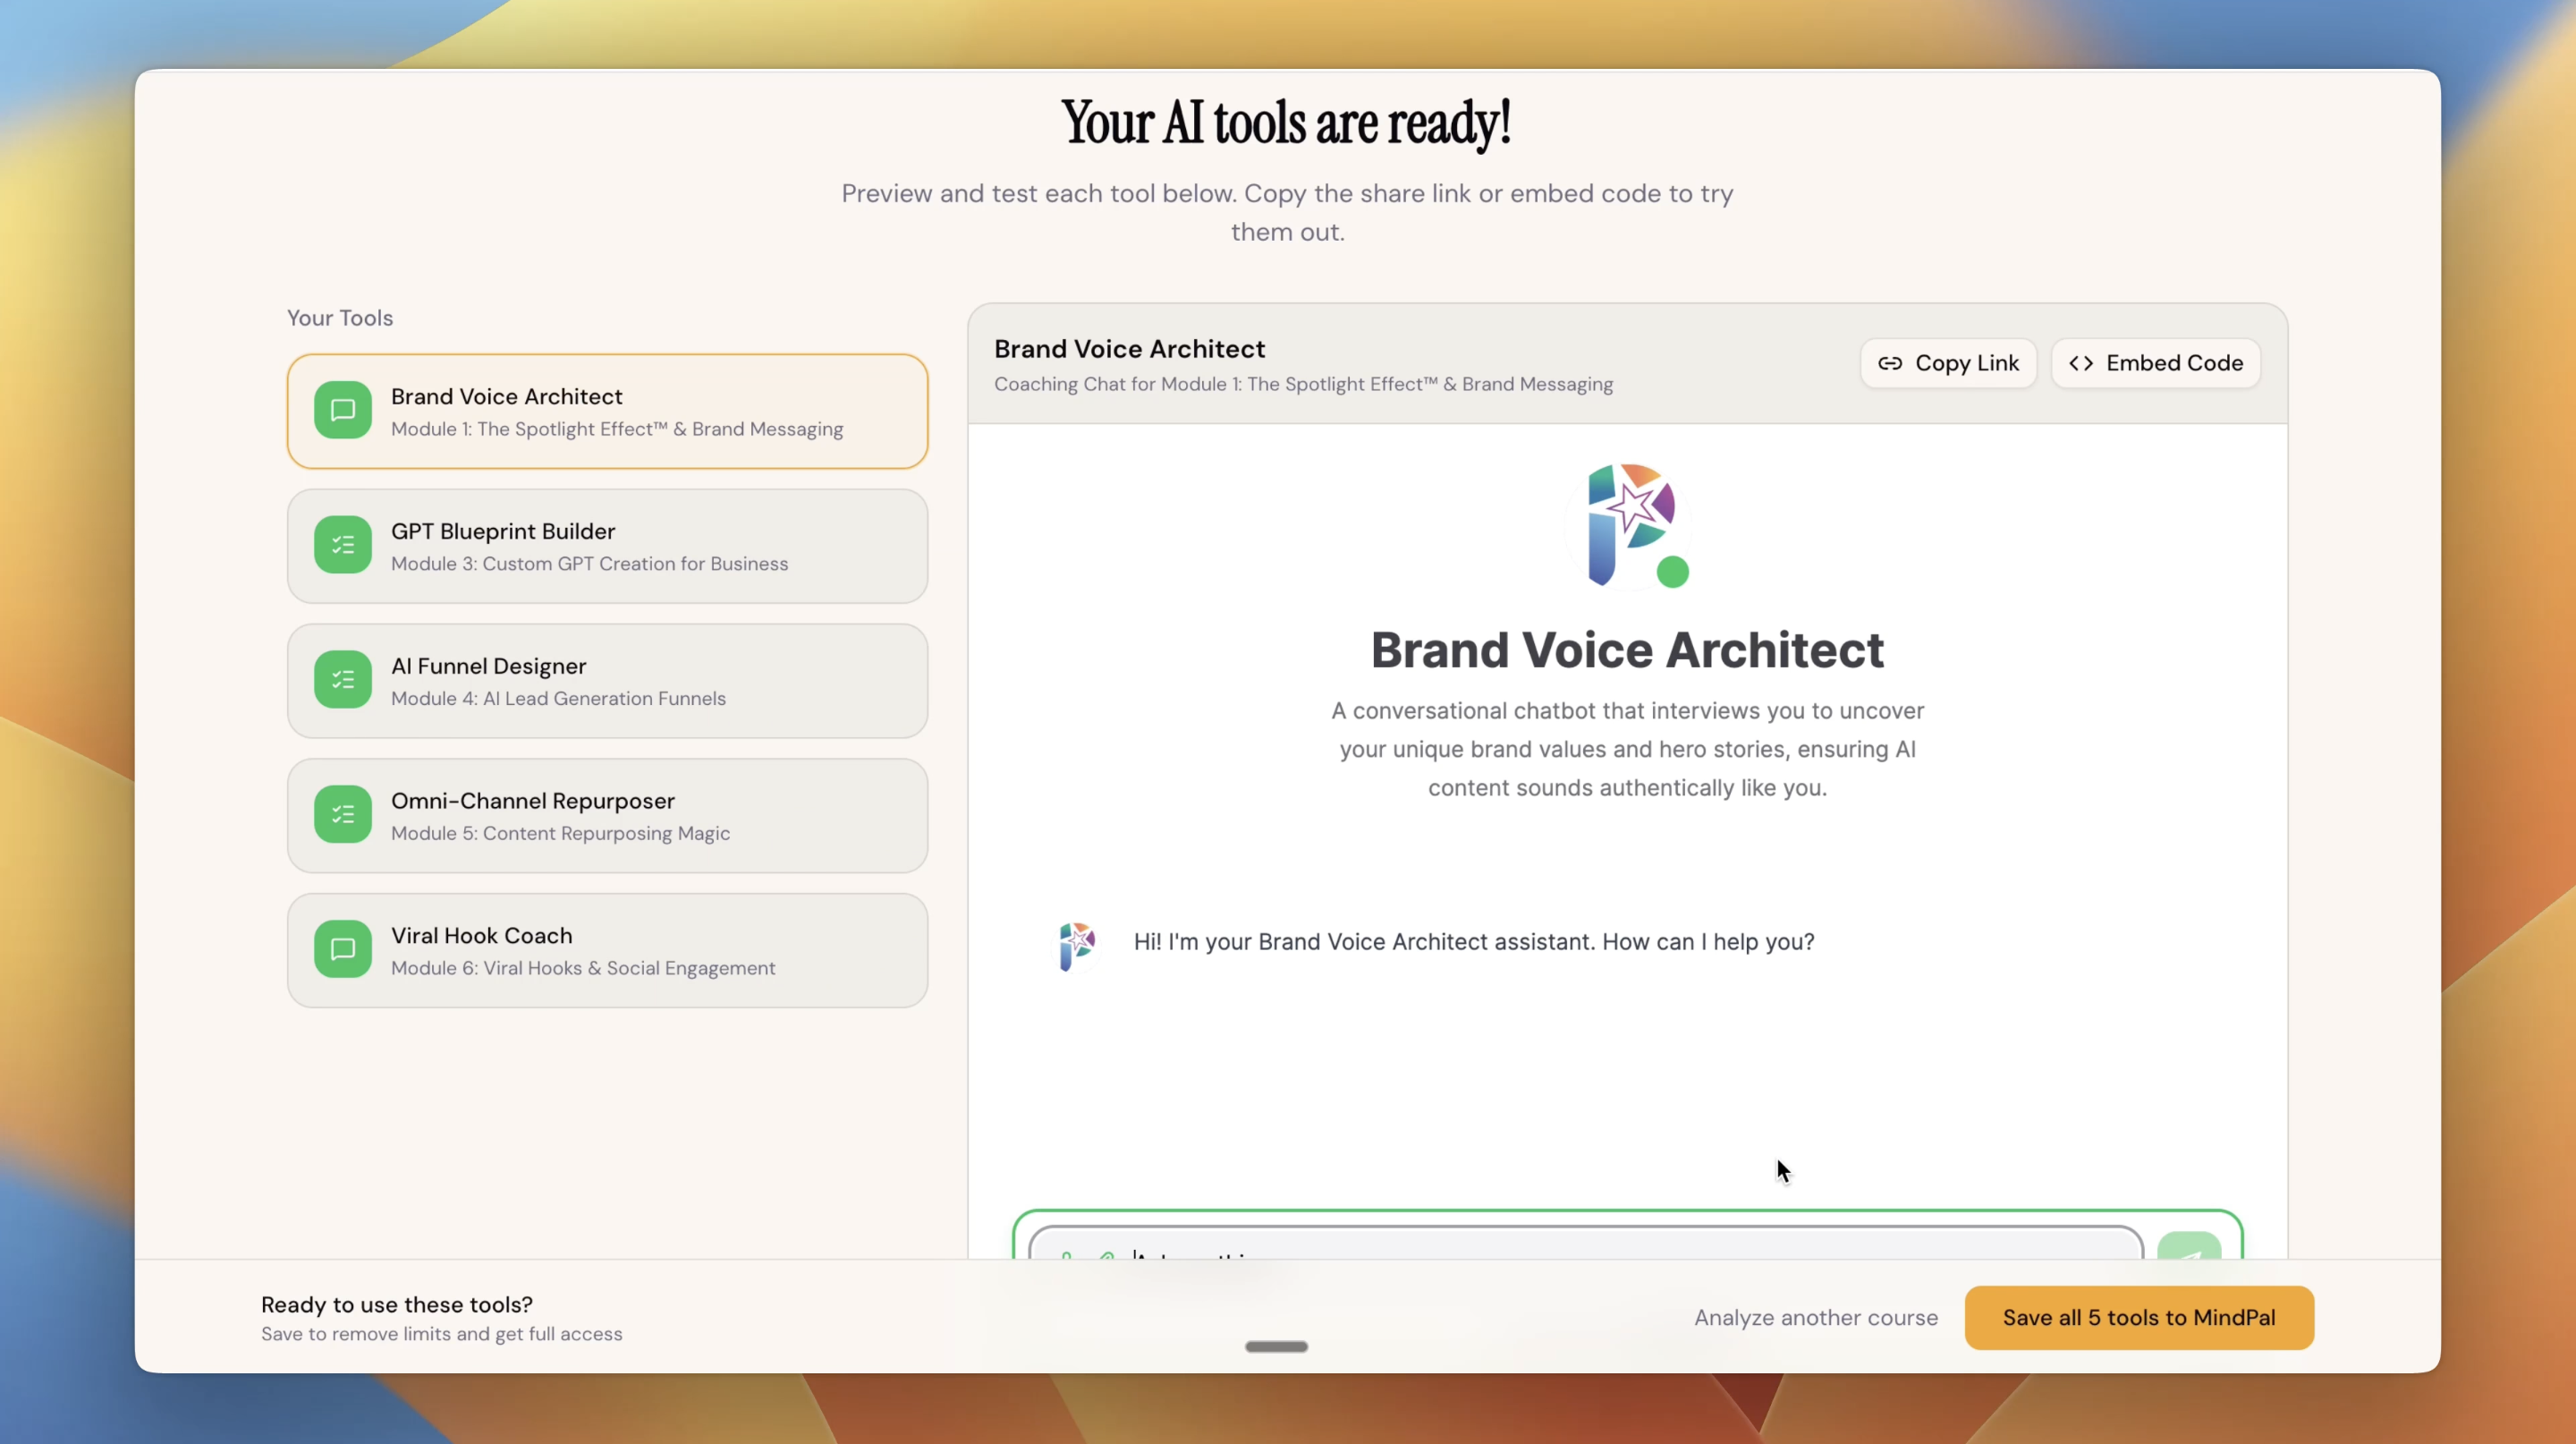Viewport: 2576px width, 1444px height.
Task: Select the Viral Hook Coach chat bubble icon
Action: point(342,949)
